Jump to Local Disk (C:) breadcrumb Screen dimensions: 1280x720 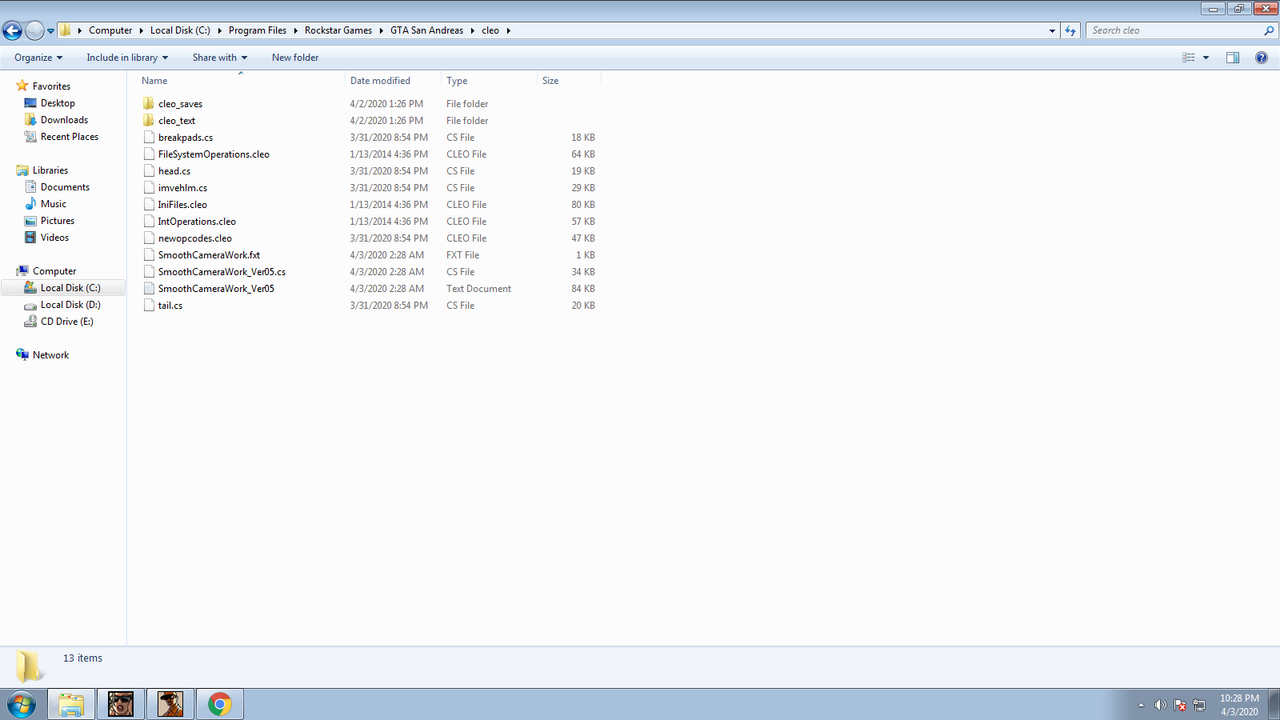point(180,30)
